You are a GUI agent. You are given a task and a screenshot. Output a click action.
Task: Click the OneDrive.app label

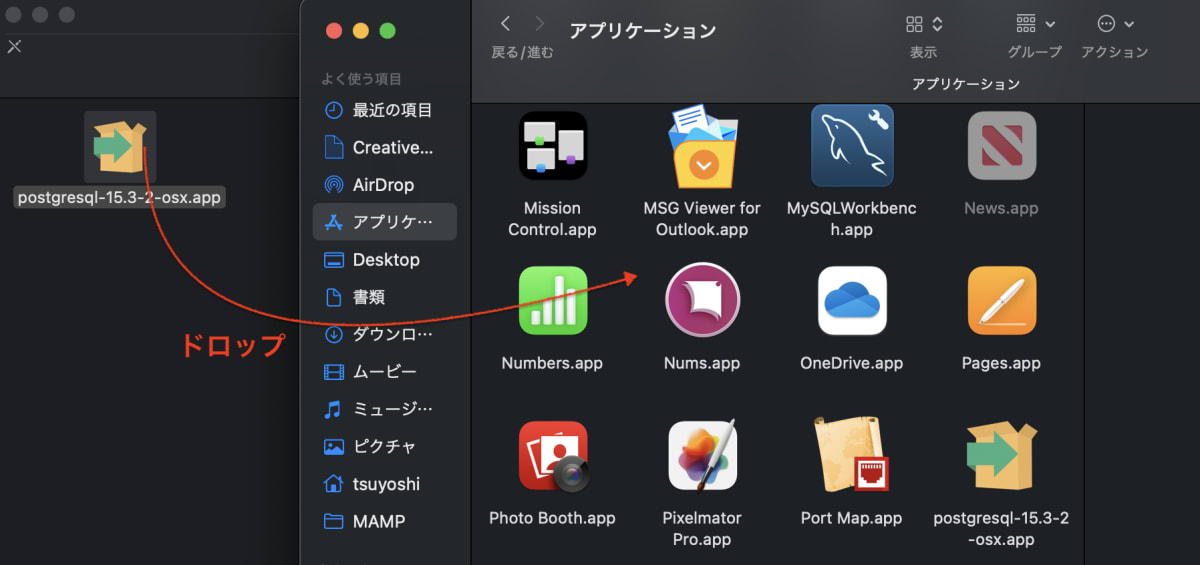click(852, 363)
